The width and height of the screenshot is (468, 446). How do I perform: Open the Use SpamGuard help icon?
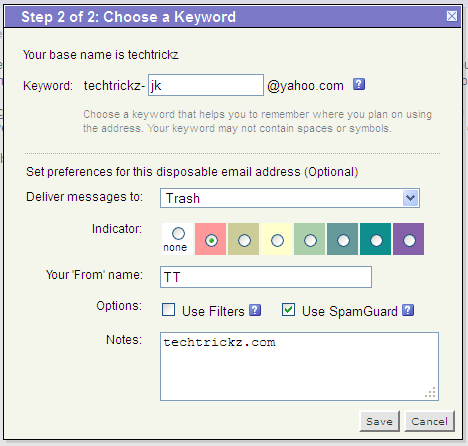pyautogui.click(x=408, y=310)
